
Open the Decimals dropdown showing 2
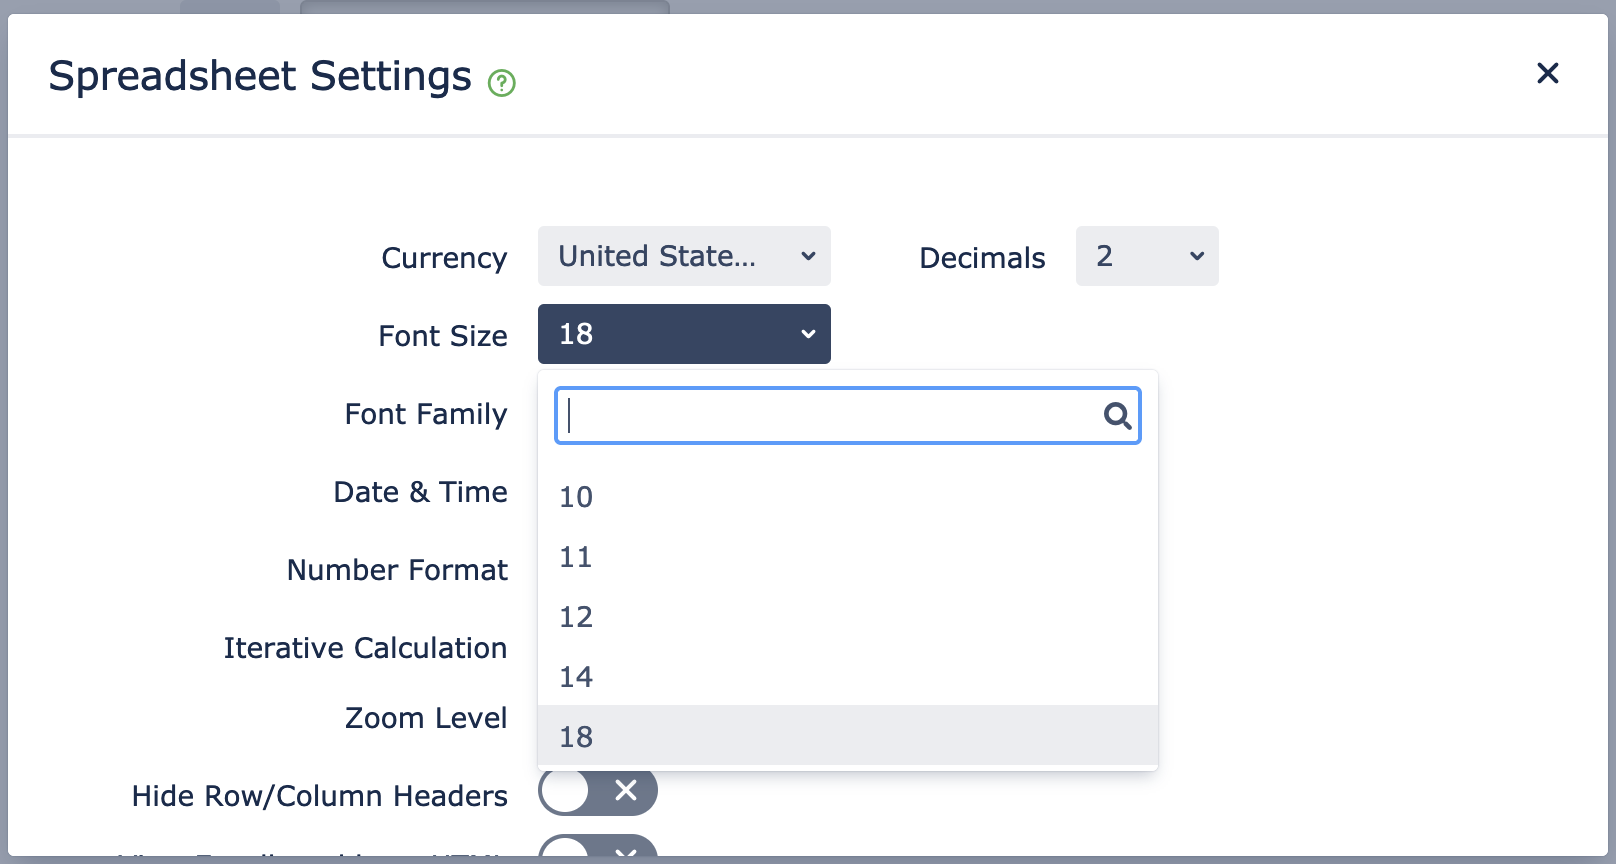pyautogui.click(x=1147, y=256)
